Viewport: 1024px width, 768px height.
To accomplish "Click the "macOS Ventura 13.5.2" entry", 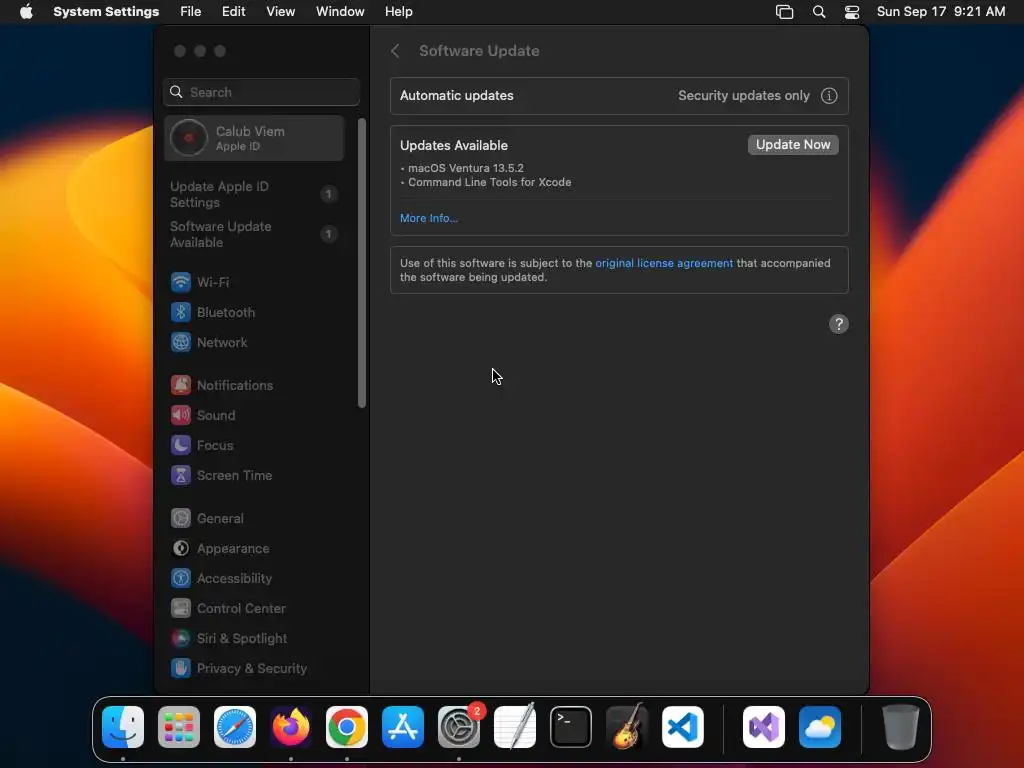I will coord(466,168).
